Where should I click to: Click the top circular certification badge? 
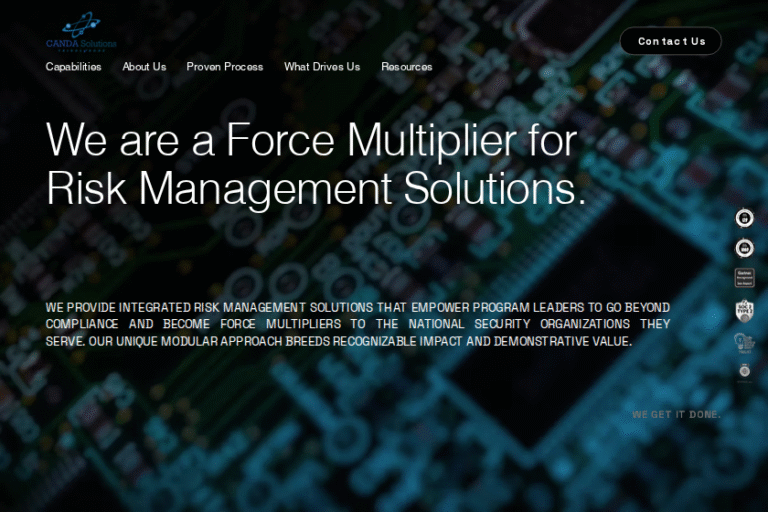tap(744, 218)
